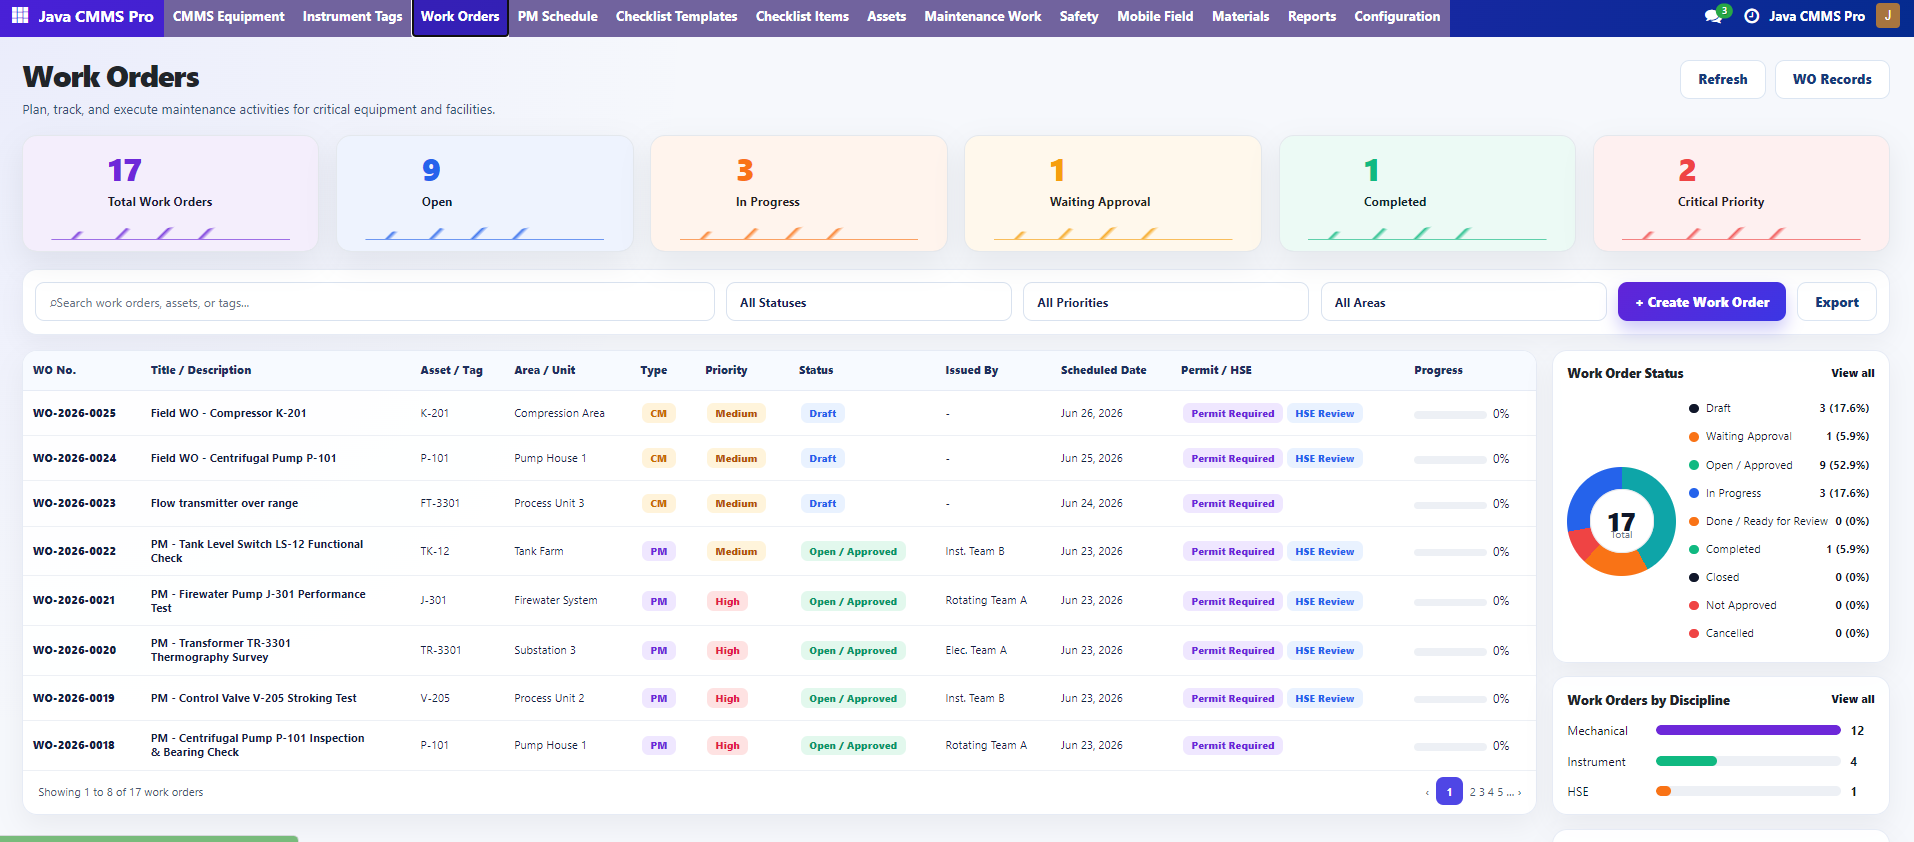Viewport: 1914px width, 842px height.
Task: Open the All Statuses filter dropdown
Action: click(x=868, y=302)
